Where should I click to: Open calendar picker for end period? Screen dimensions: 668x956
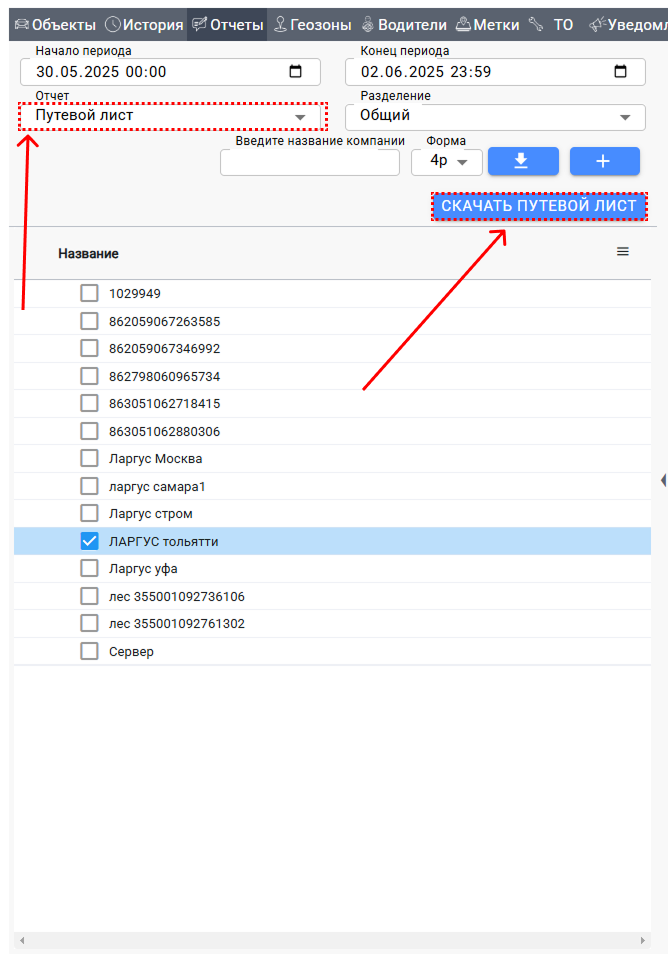(620, 72)
